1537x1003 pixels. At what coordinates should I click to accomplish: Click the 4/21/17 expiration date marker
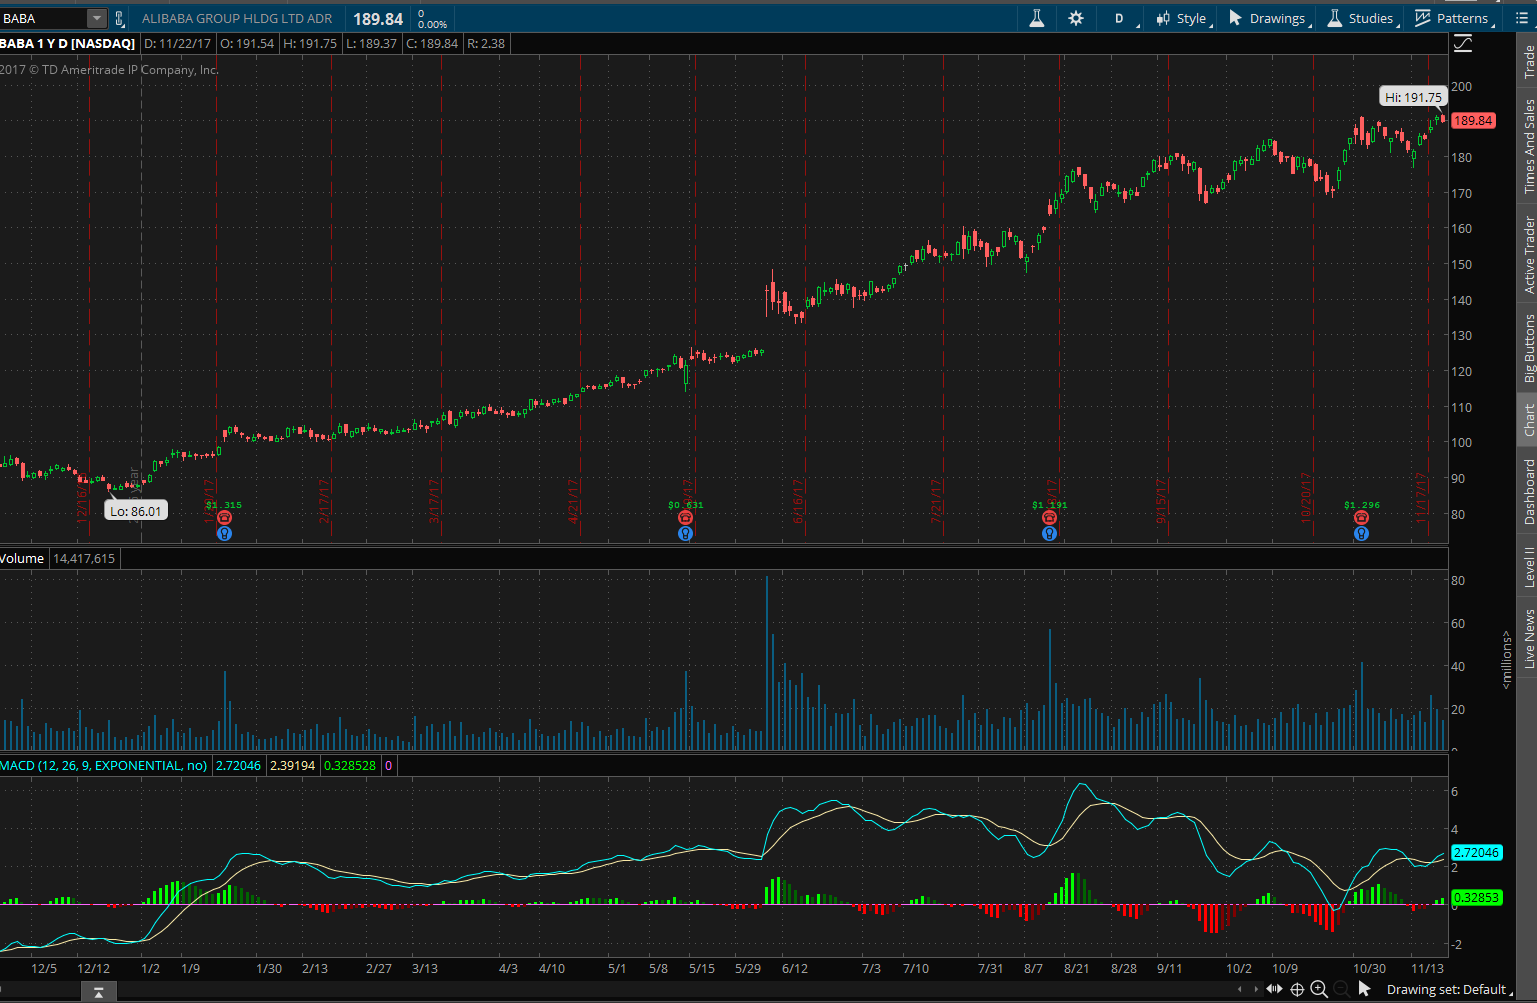click(x=574, y=500)
